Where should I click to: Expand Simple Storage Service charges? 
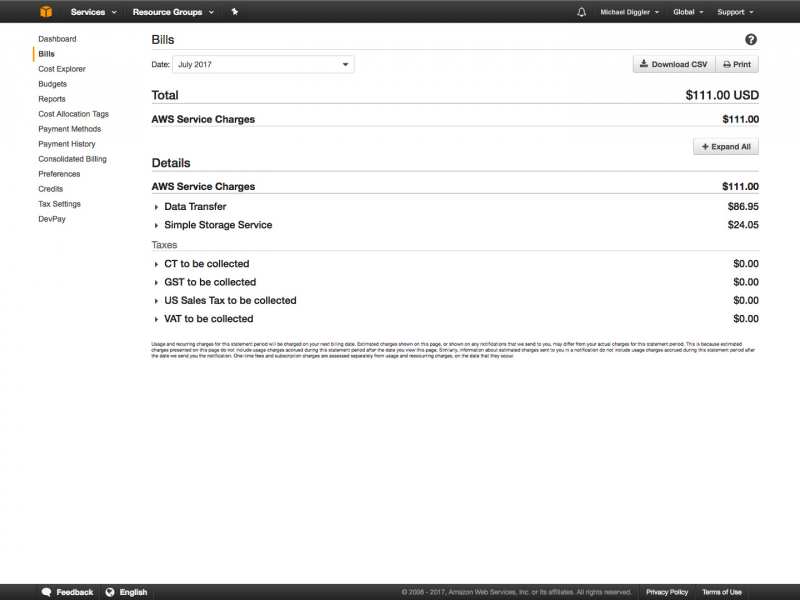[x=217, y=225]
